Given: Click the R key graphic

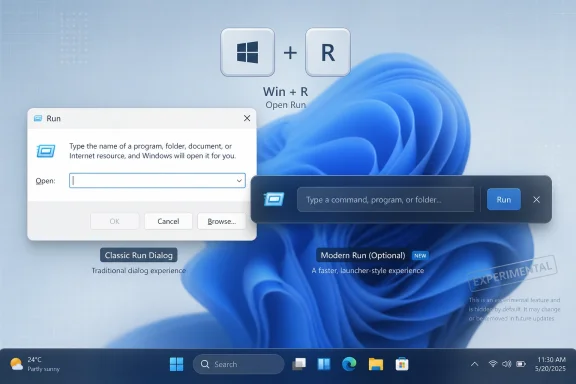Looking at the screenshot, I should [x=328, y=52].
